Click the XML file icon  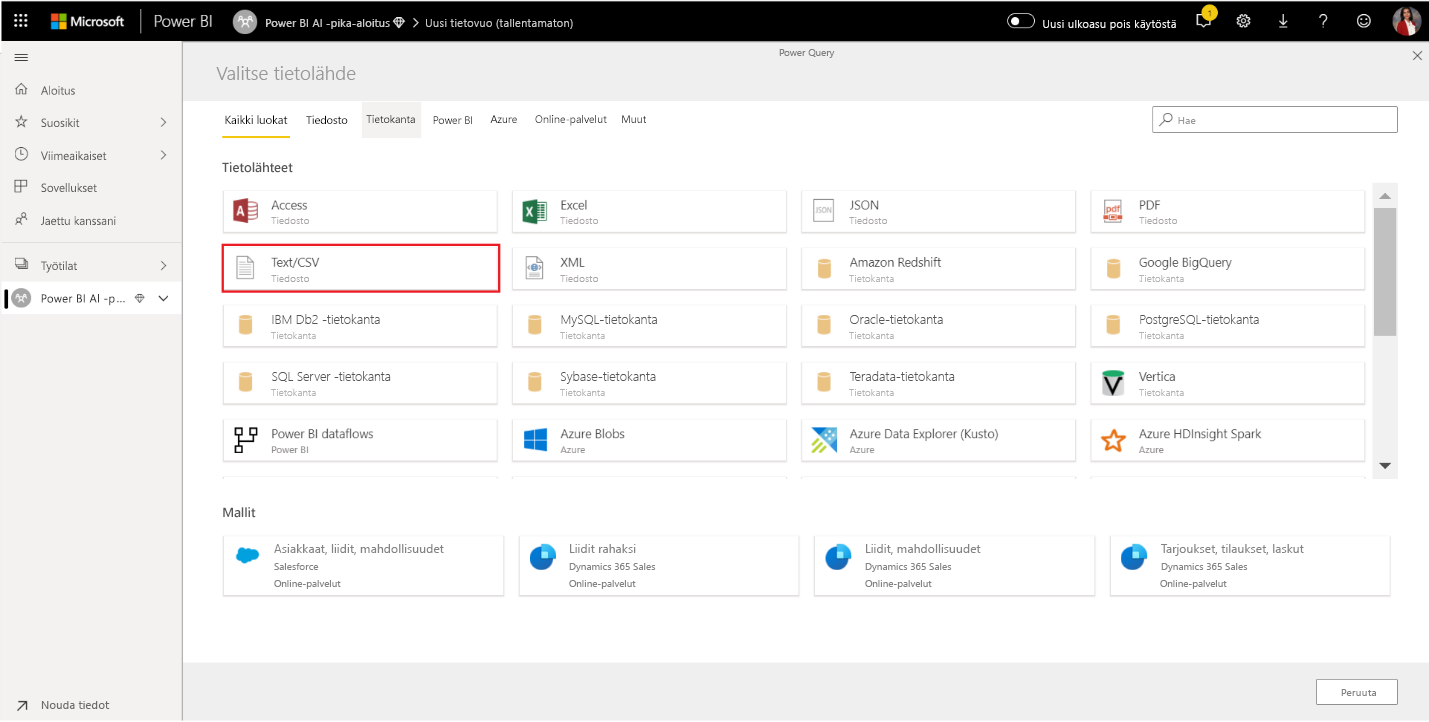coord(535,268)
